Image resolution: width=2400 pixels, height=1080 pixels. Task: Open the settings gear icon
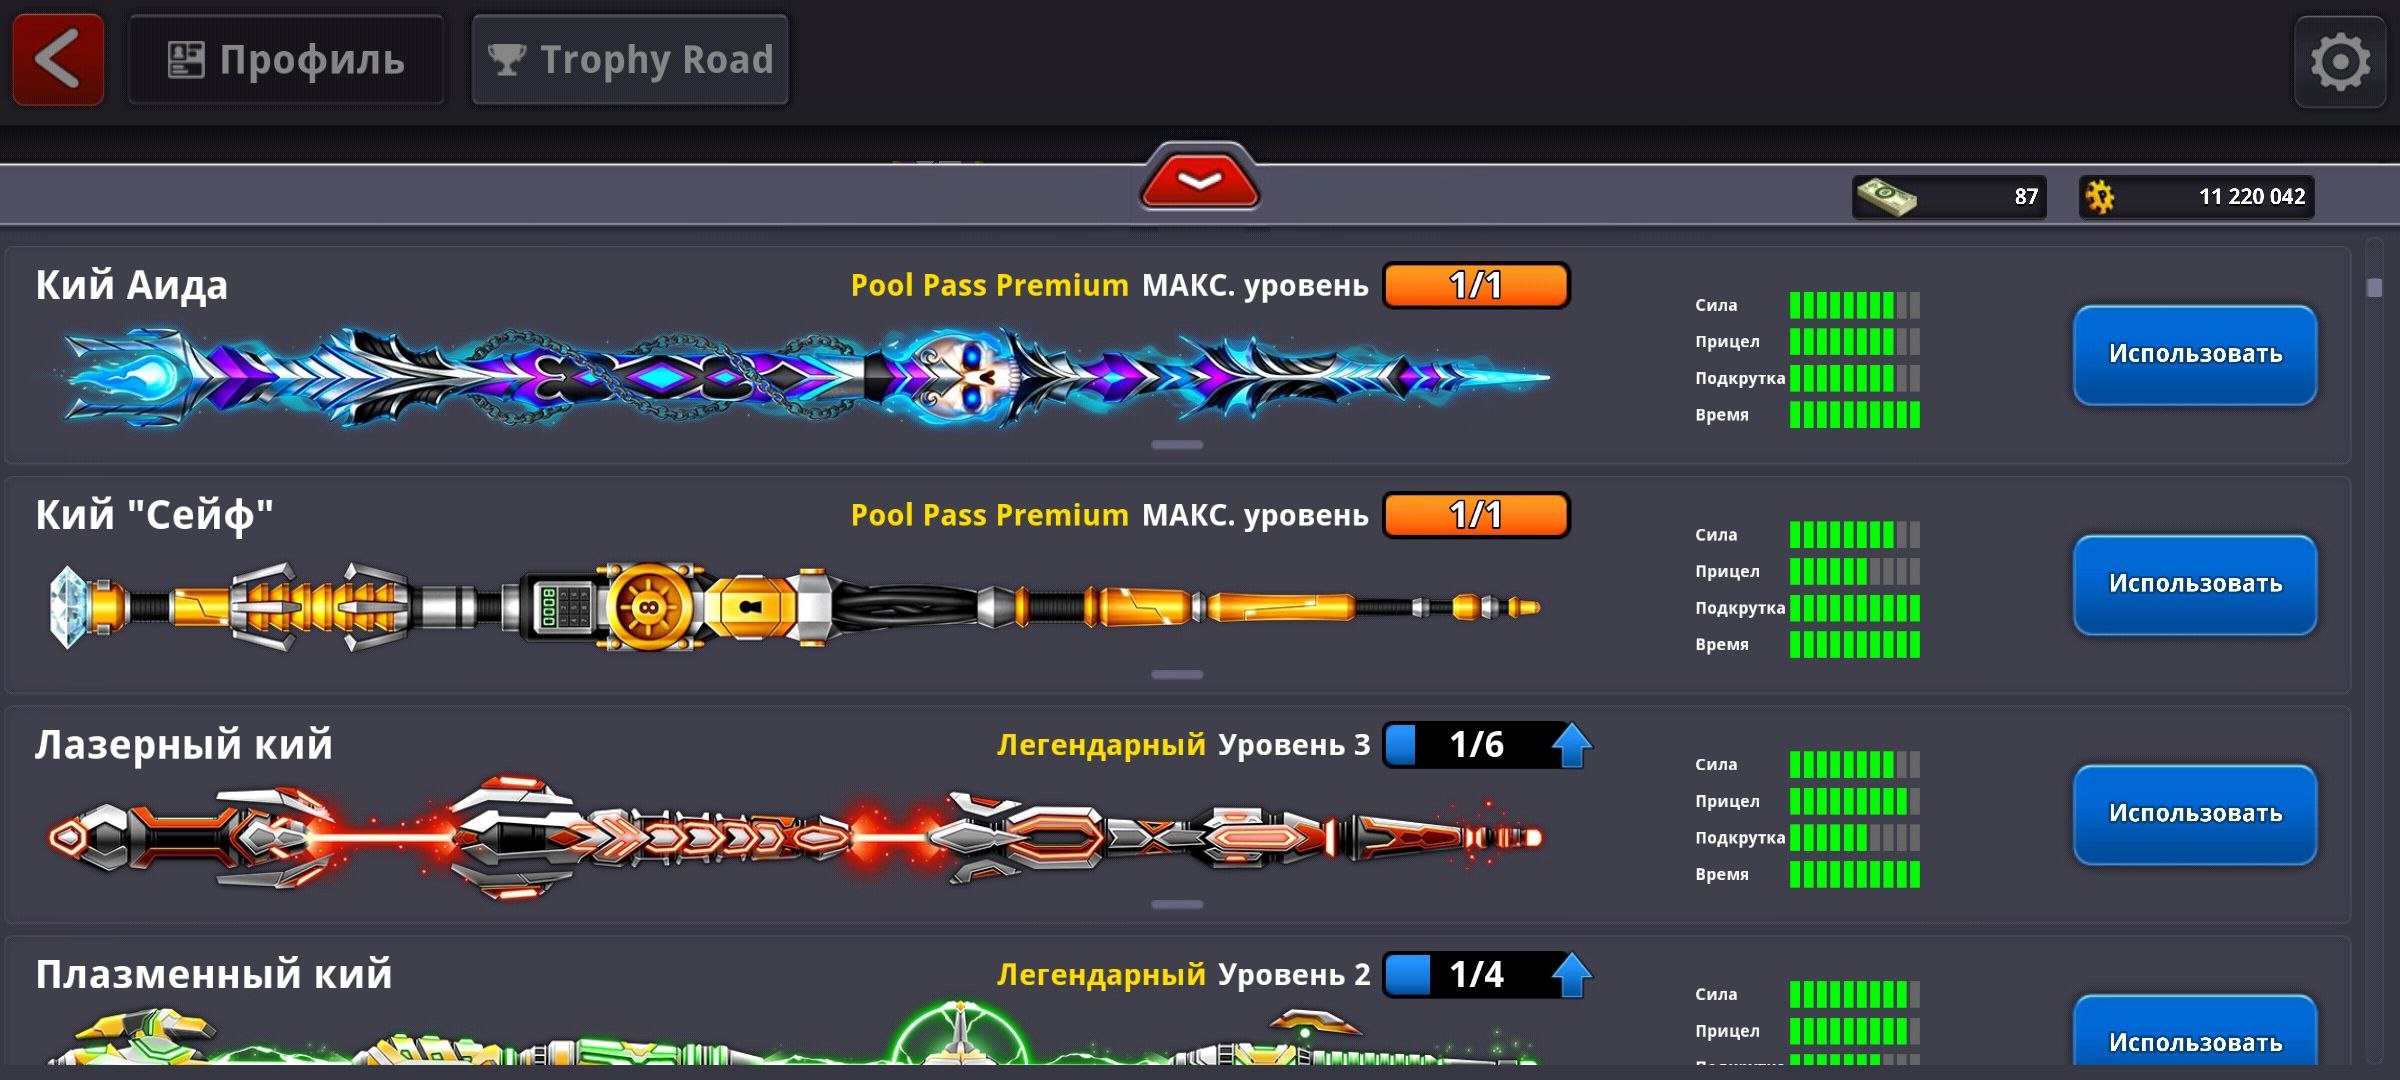click(2340, 62)
